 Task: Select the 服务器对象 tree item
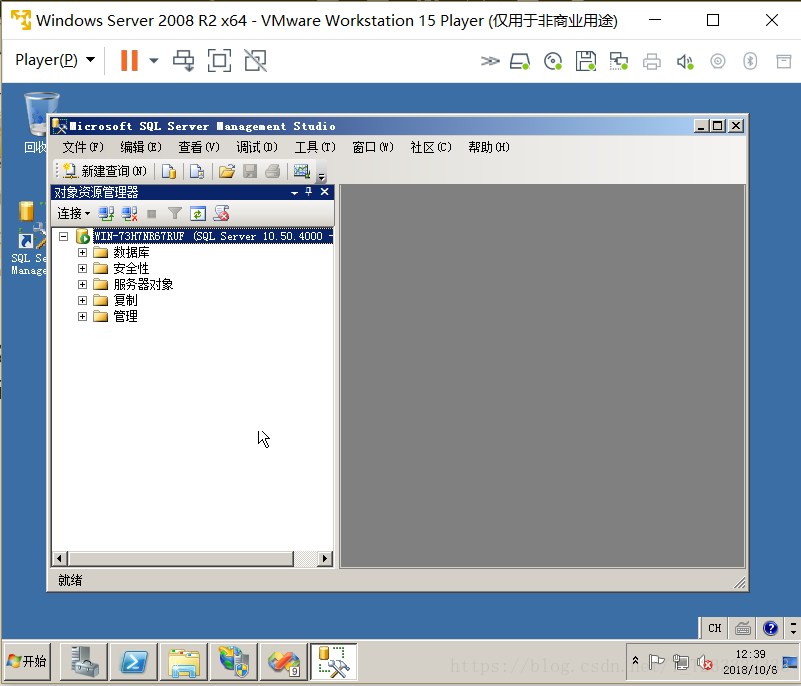pyautogui.click(x=143, y=284)
